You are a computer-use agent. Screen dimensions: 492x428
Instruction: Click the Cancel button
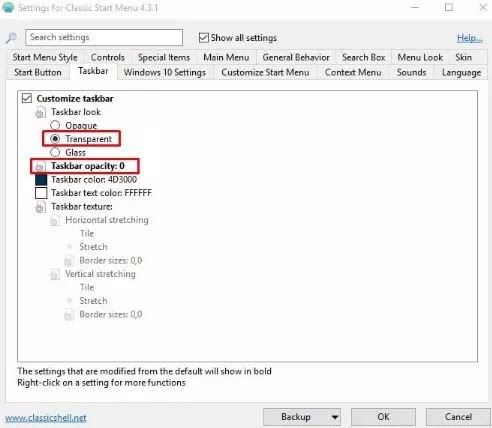pos(458,417)
